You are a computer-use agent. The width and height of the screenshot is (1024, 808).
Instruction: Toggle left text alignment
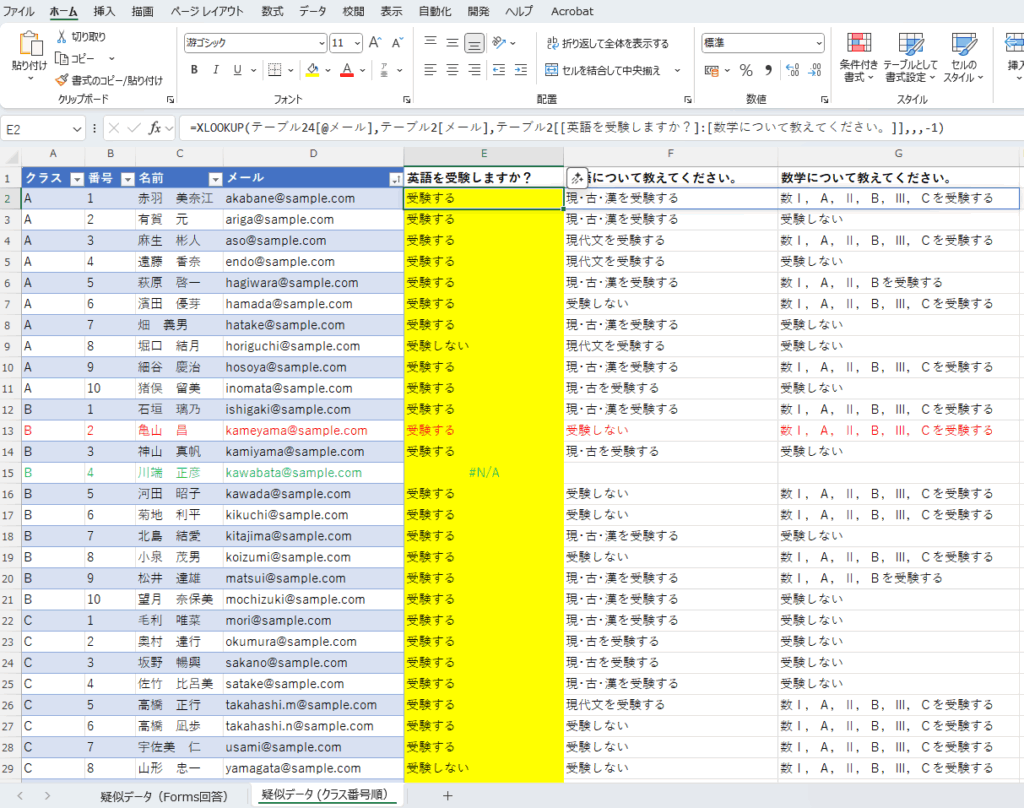(430, 70)
